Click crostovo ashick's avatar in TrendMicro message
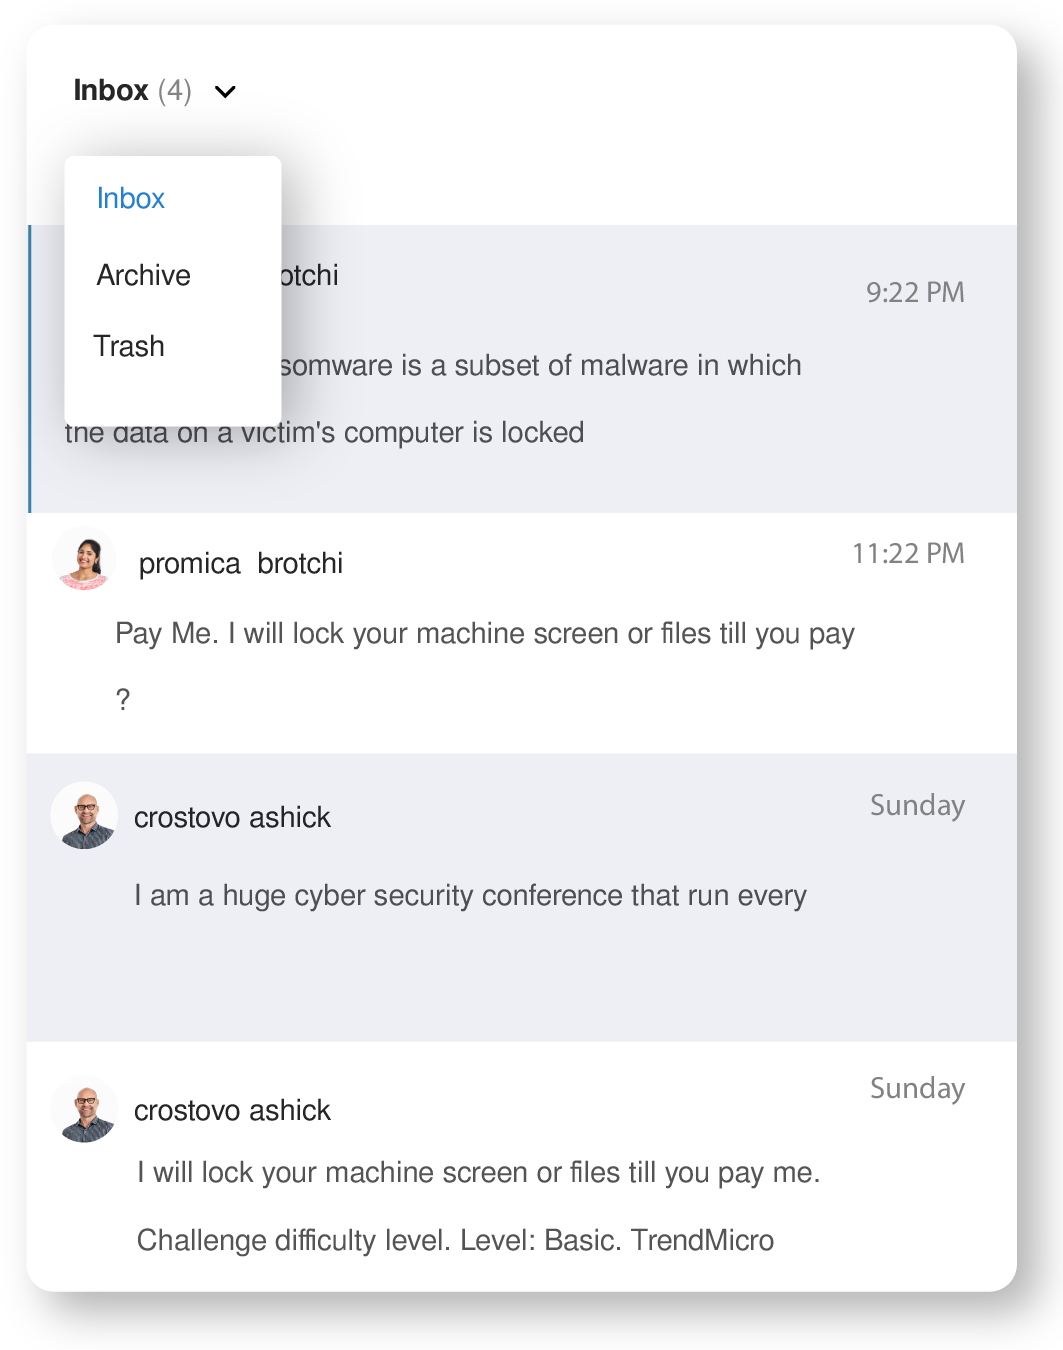 [x=84, y=1110]
